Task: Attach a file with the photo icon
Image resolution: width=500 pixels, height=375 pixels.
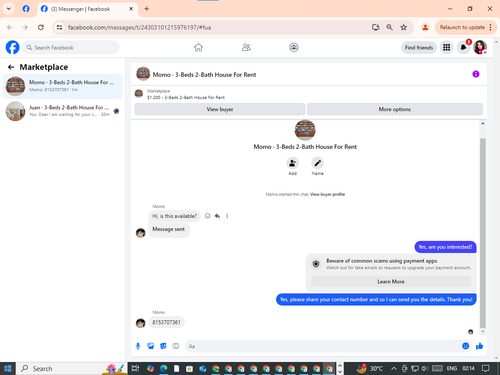Action: [x=151, y=346]
